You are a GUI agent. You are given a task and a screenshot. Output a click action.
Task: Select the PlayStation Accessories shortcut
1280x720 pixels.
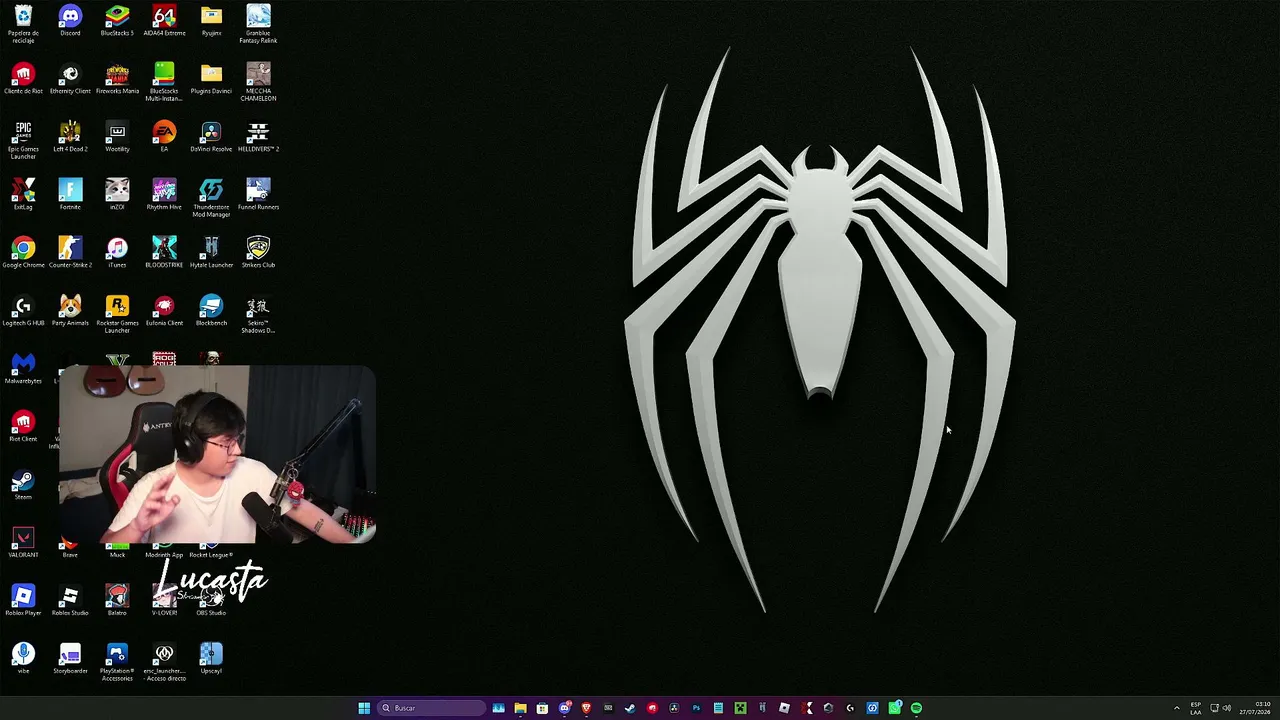[x=117, y=662]
